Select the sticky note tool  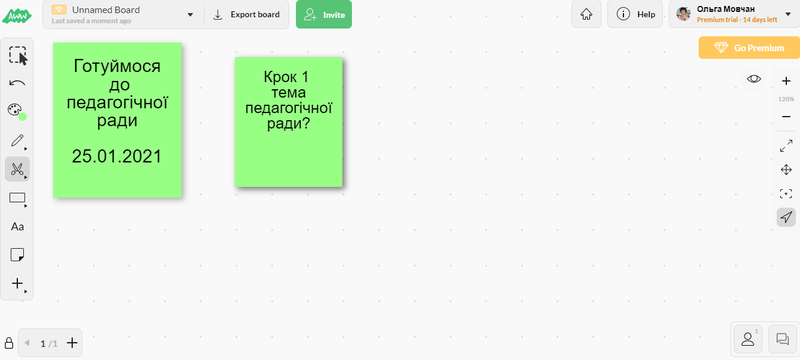pos(17,255)
